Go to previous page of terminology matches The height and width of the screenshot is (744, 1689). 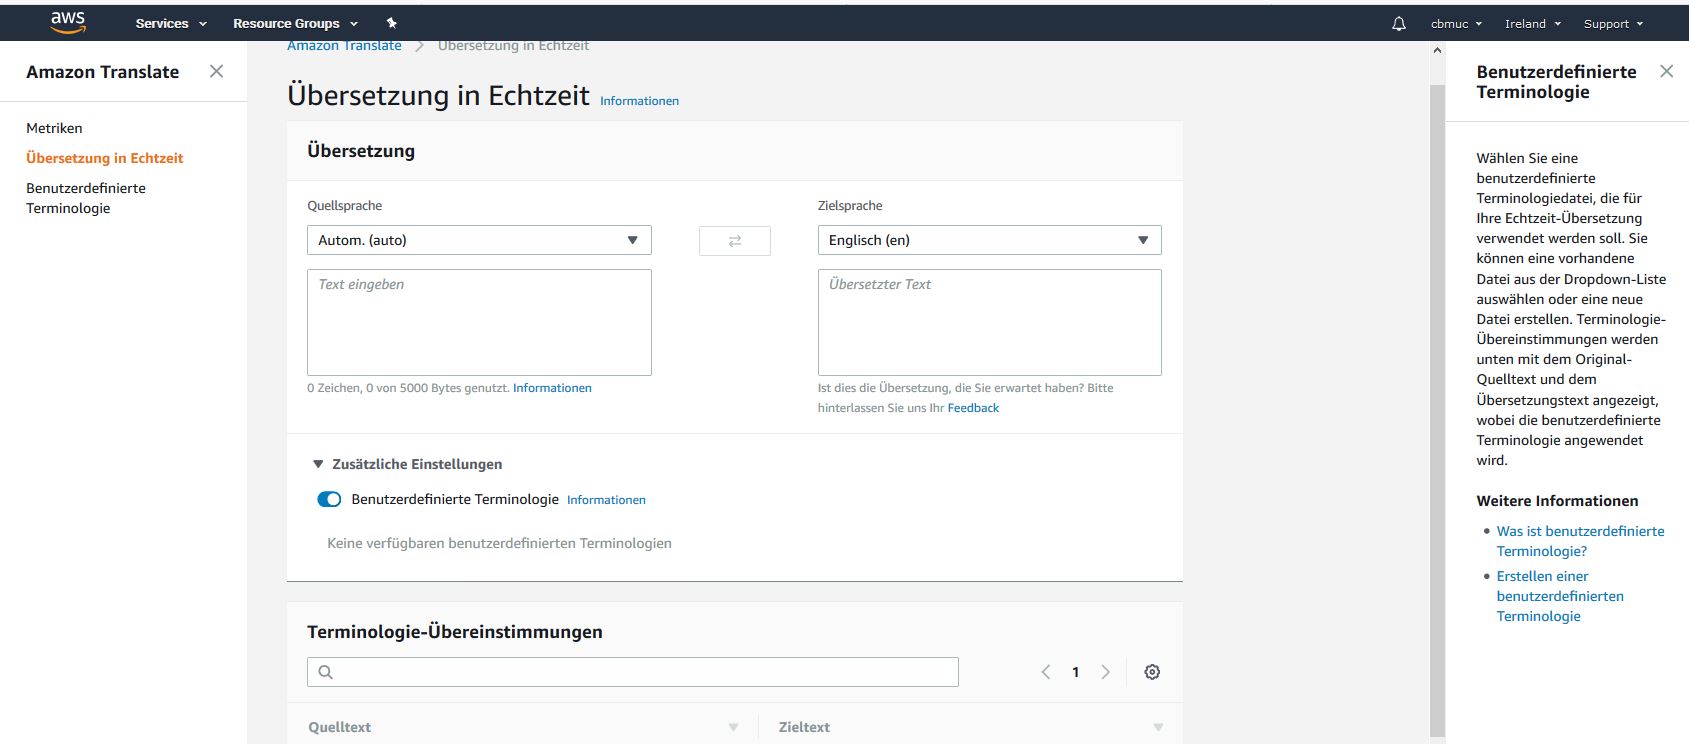click(x=1046, y=672)
